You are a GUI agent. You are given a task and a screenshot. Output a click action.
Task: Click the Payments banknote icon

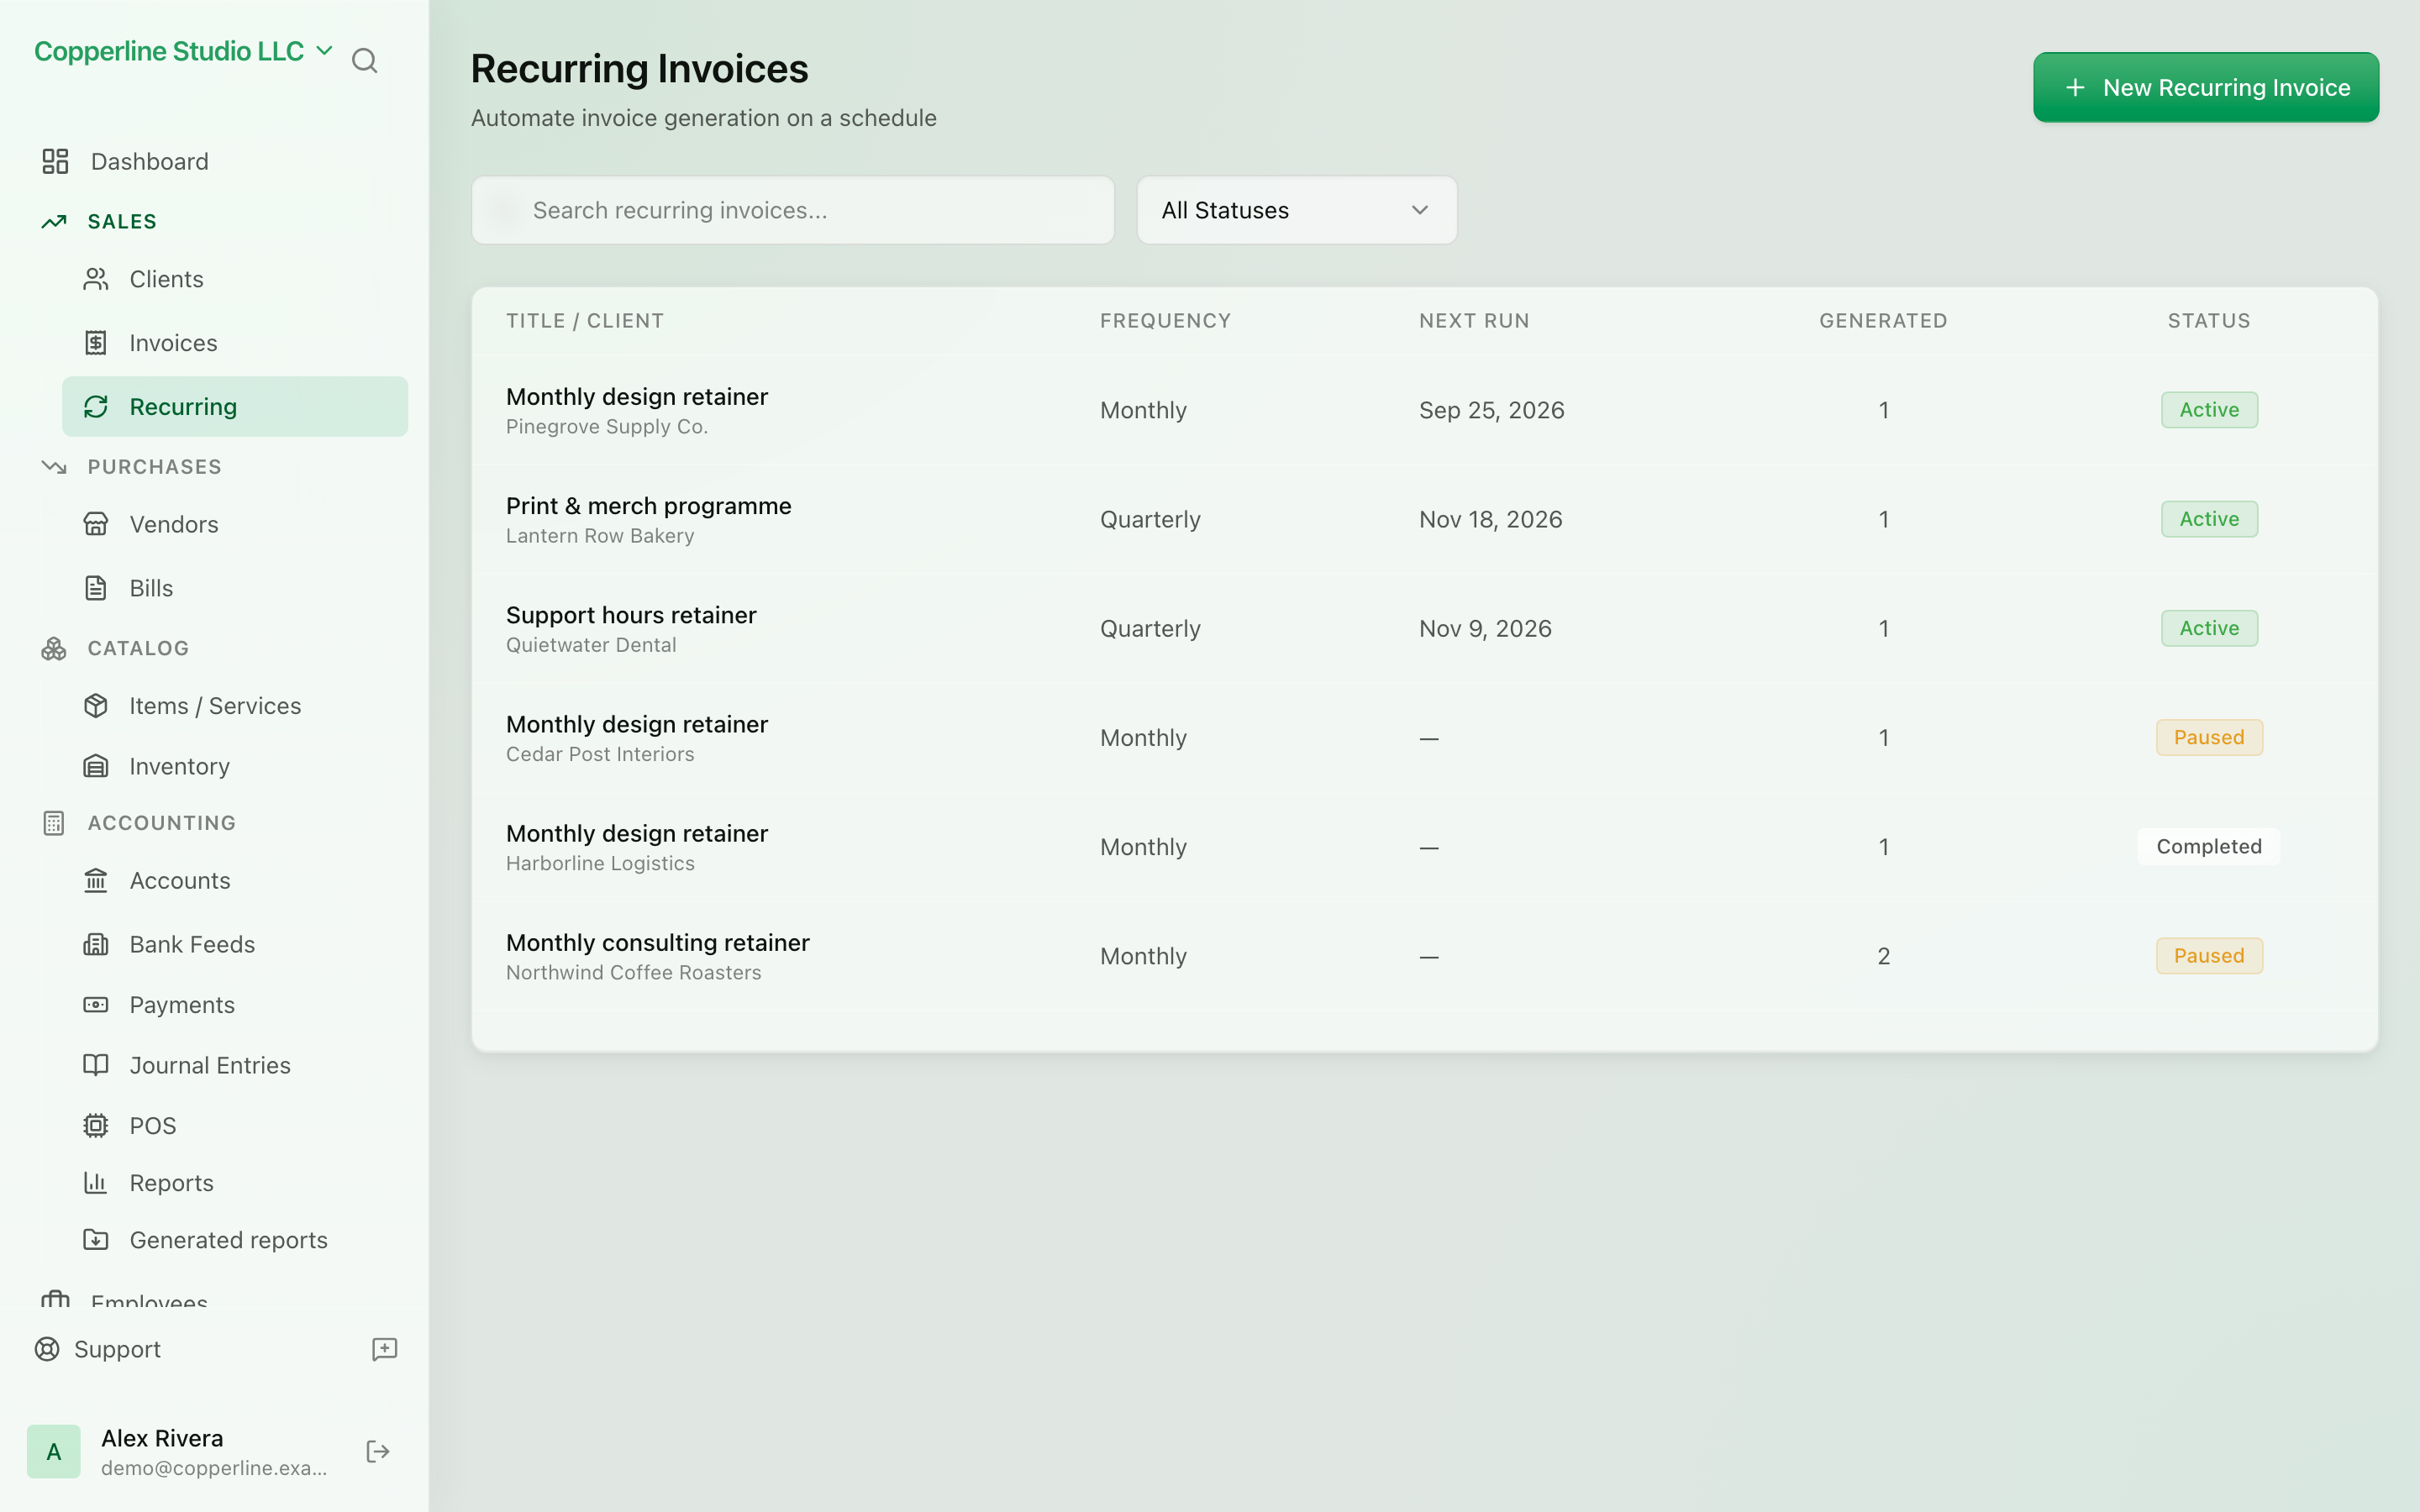pyautogui.click(x=96, y=1004)
